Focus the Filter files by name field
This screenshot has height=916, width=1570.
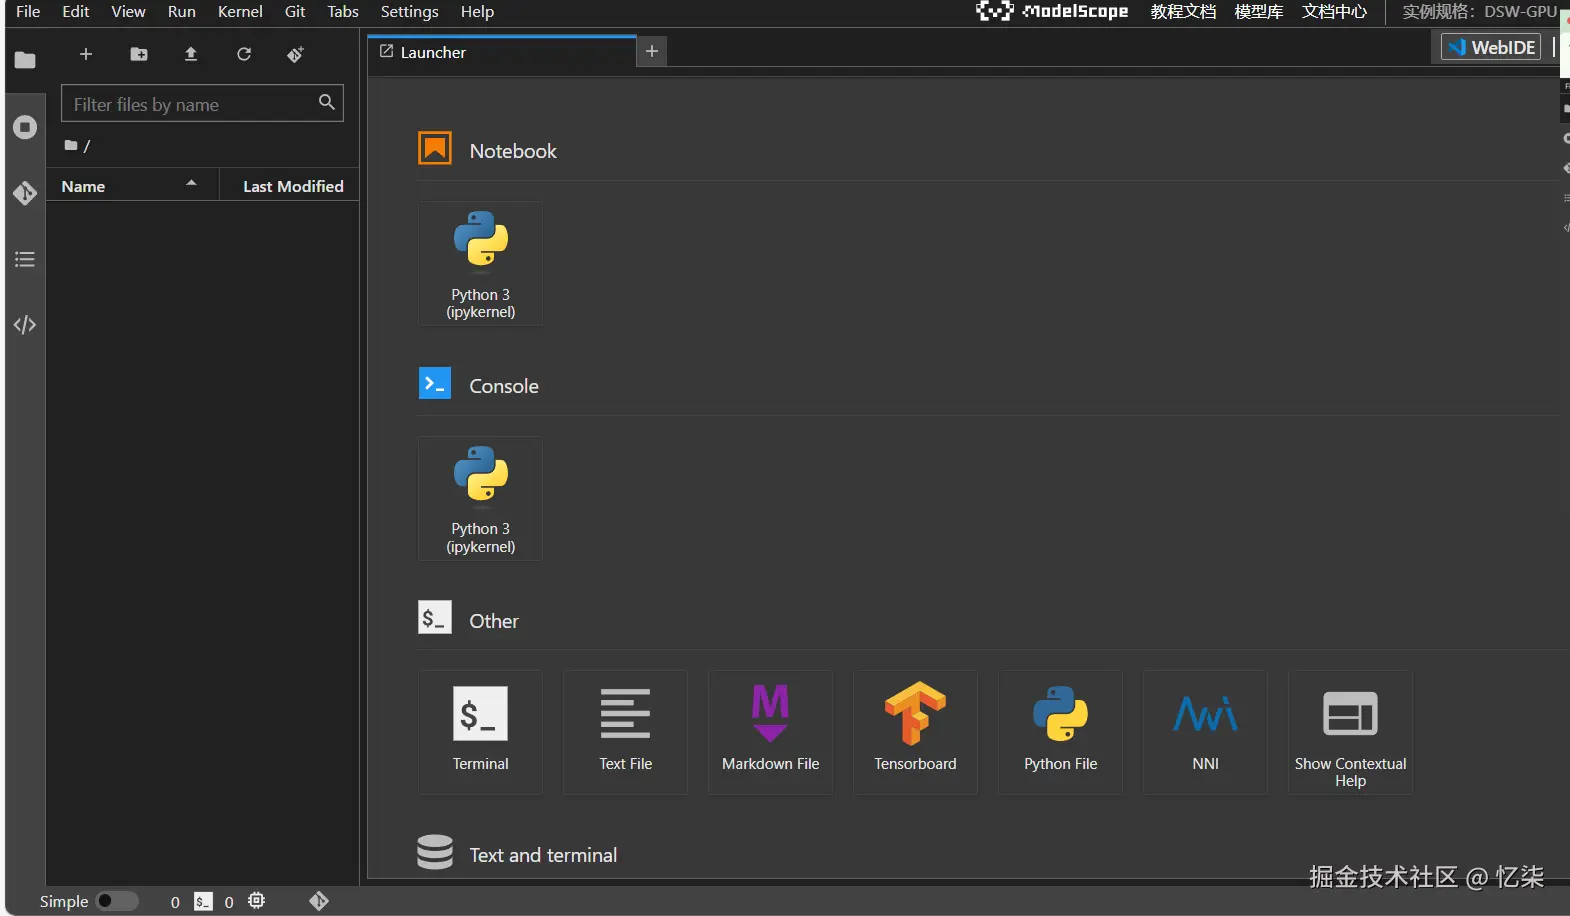[x=202, y=103]
